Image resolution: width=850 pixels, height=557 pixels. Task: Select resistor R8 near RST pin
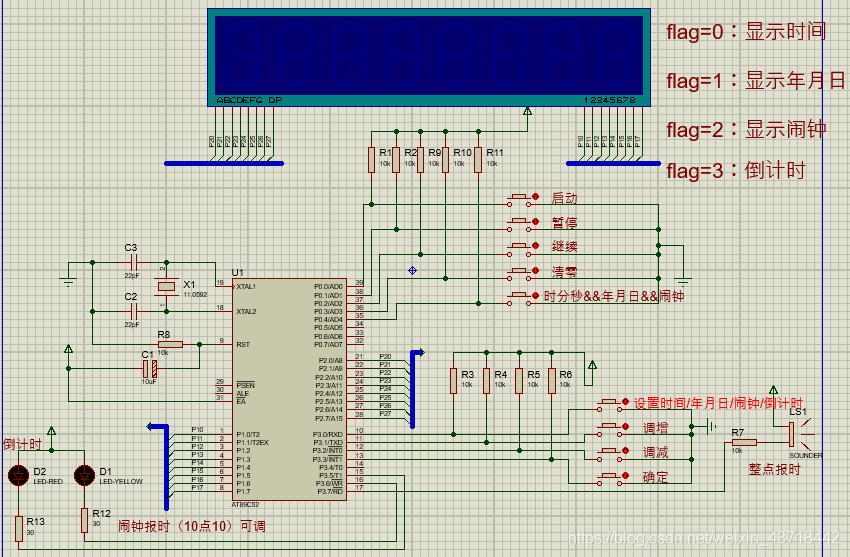(171, 345)
